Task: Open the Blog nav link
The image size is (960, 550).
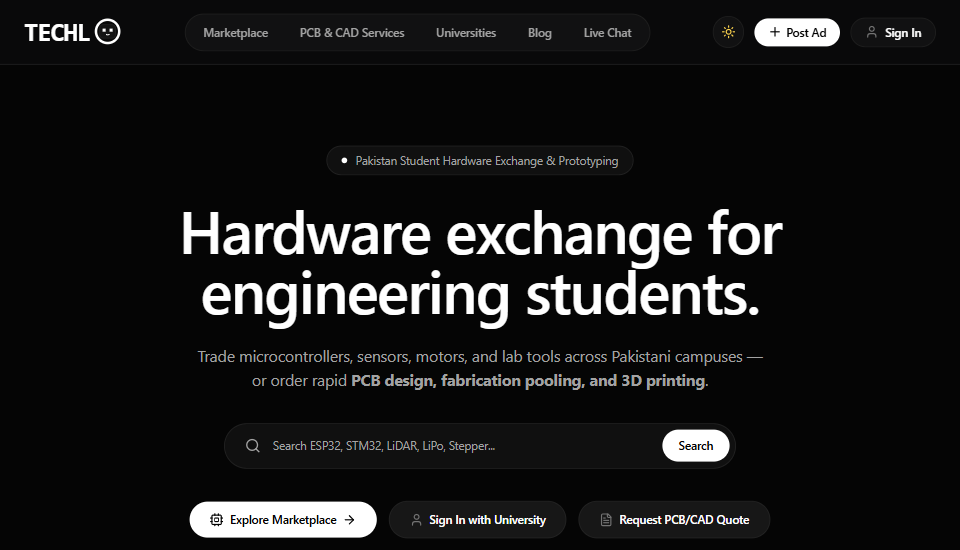Action: pyautogui.click(x=539, y=33)
